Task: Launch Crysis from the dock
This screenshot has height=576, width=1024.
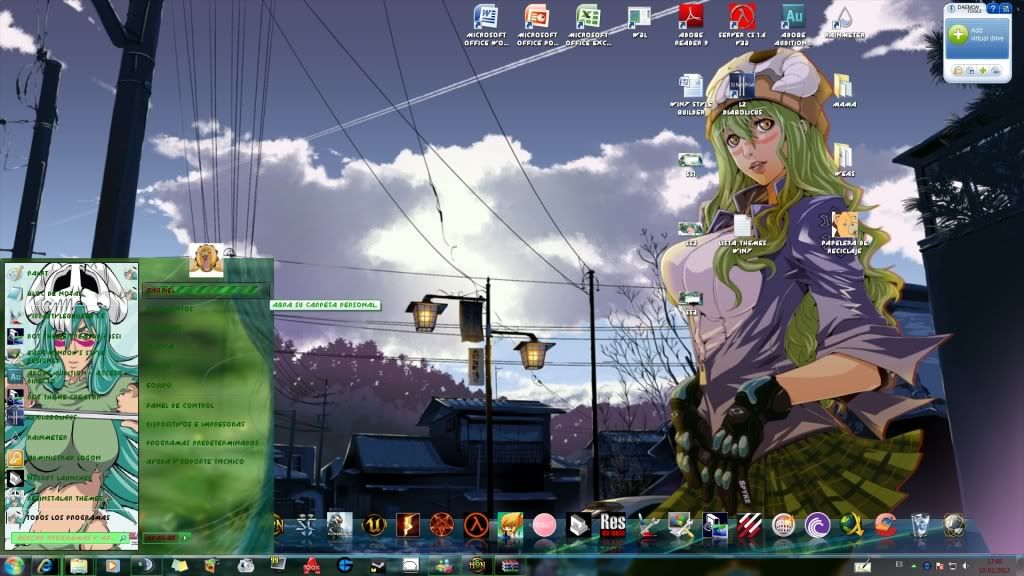Action: [x=340, y=525]
